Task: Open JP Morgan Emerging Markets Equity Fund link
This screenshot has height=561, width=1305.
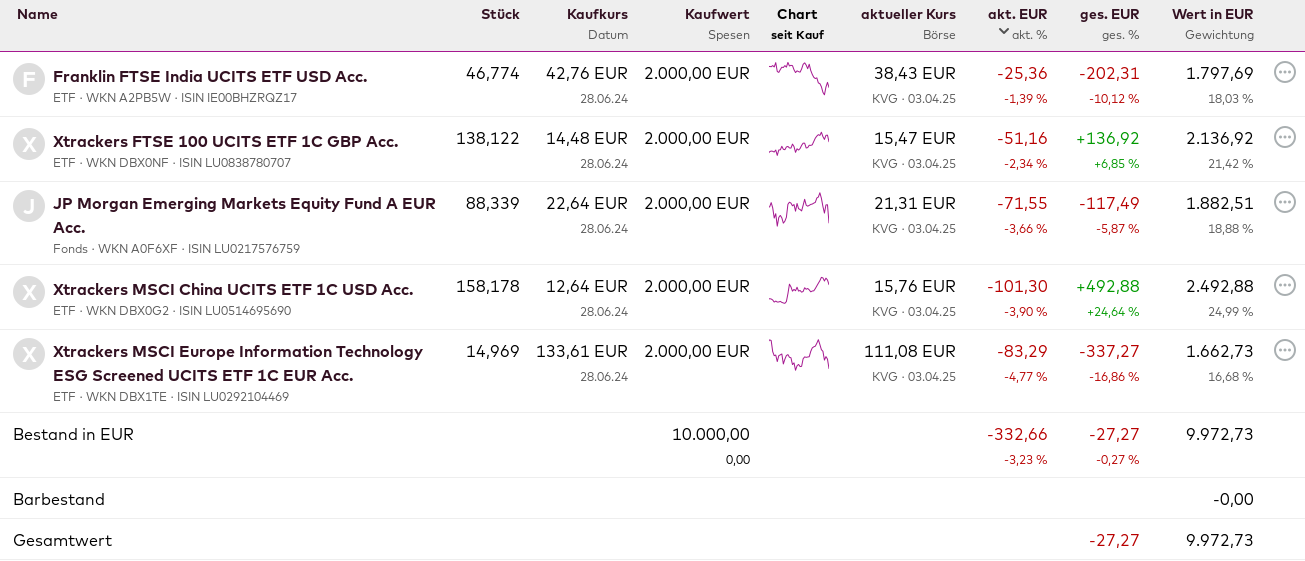Action: click(244, 204)
